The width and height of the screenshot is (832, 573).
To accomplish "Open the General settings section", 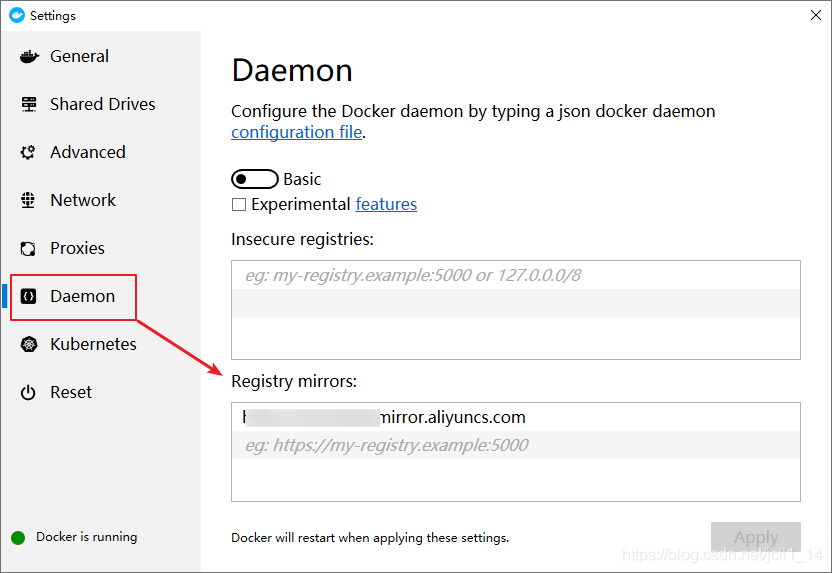I will point(79,56).
